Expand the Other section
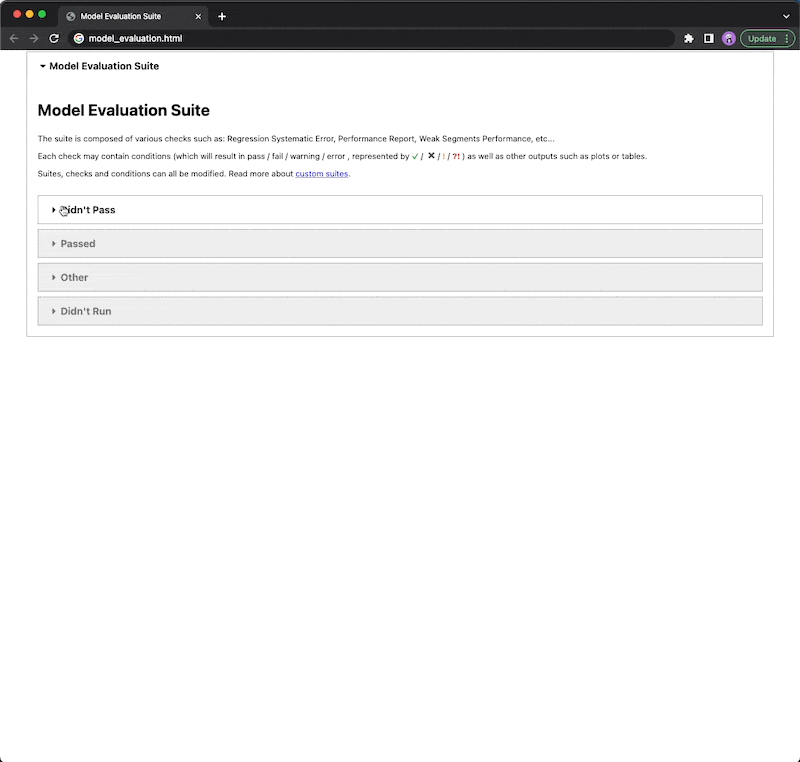This screenshot has width=800, height=762. pos(400,277)
